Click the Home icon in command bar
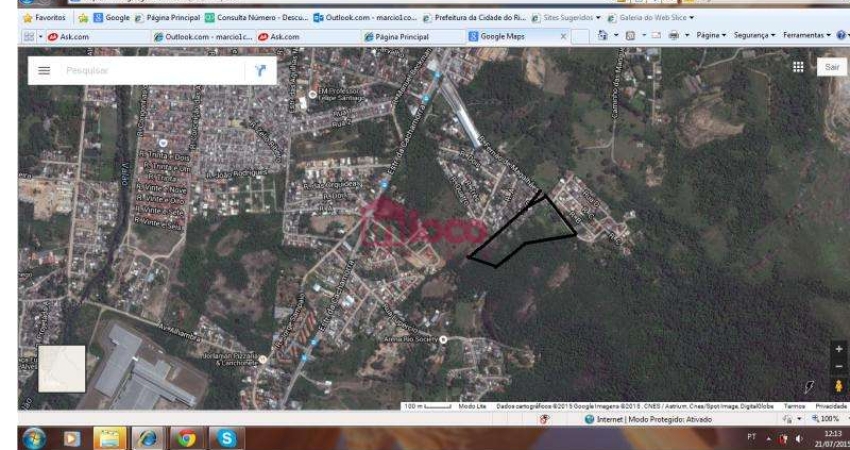Viewport: 850px width, 450px height. coord(603,35)
